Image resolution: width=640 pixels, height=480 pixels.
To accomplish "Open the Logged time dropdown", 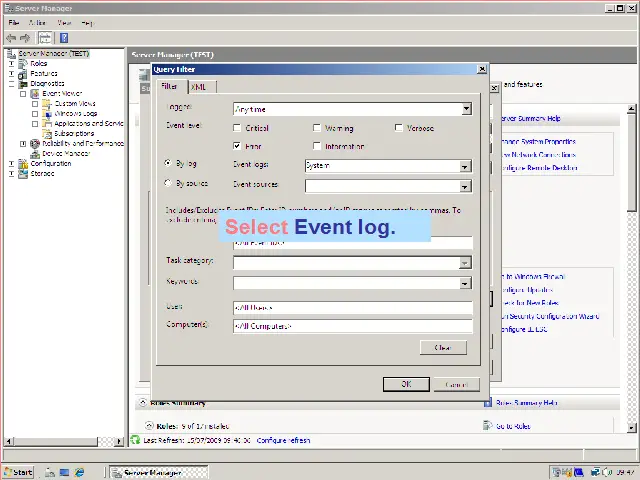I will pos(466,109).
